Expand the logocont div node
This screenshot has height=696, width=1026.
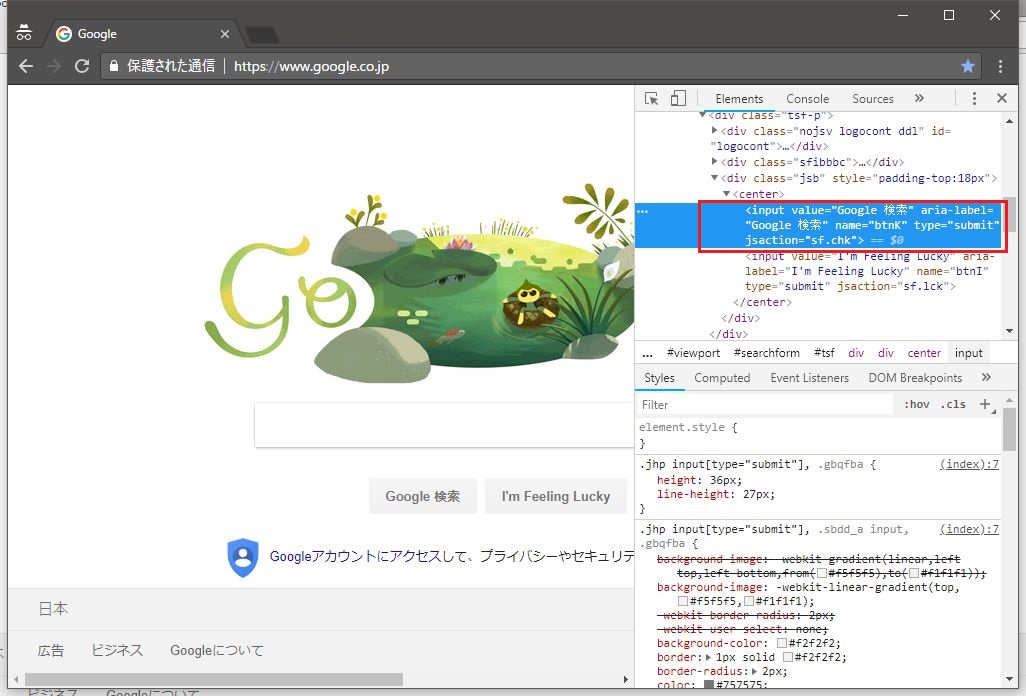tap(715, 130)
